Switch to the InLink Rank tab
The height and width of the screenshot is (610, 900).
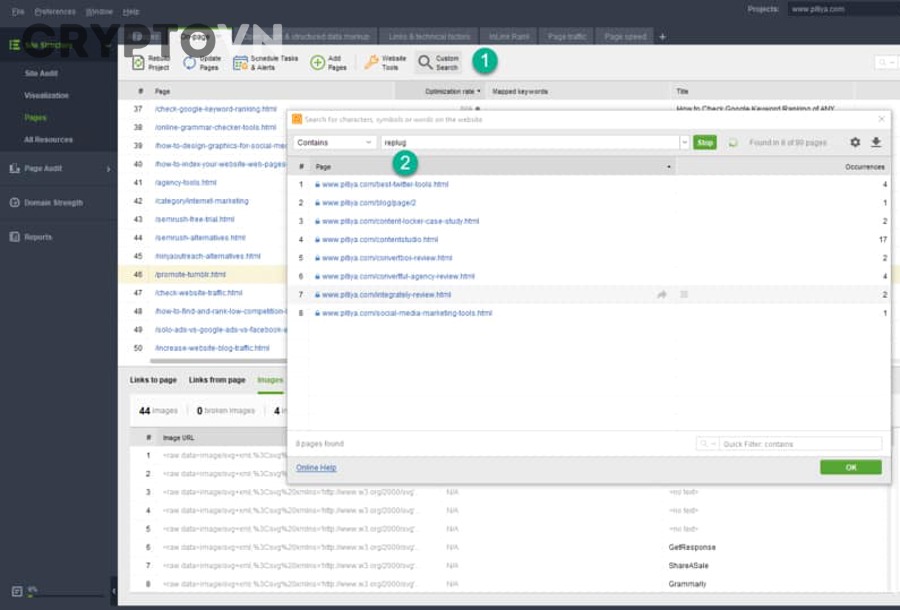point(509,37)
